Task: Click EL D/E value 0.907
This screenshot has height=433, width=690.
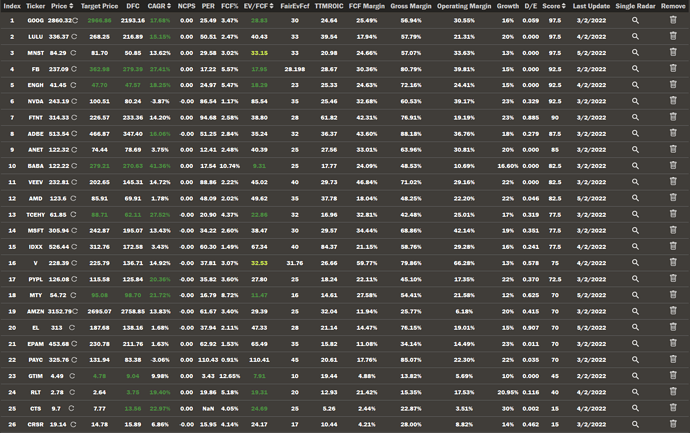Action: coord(531,328)
